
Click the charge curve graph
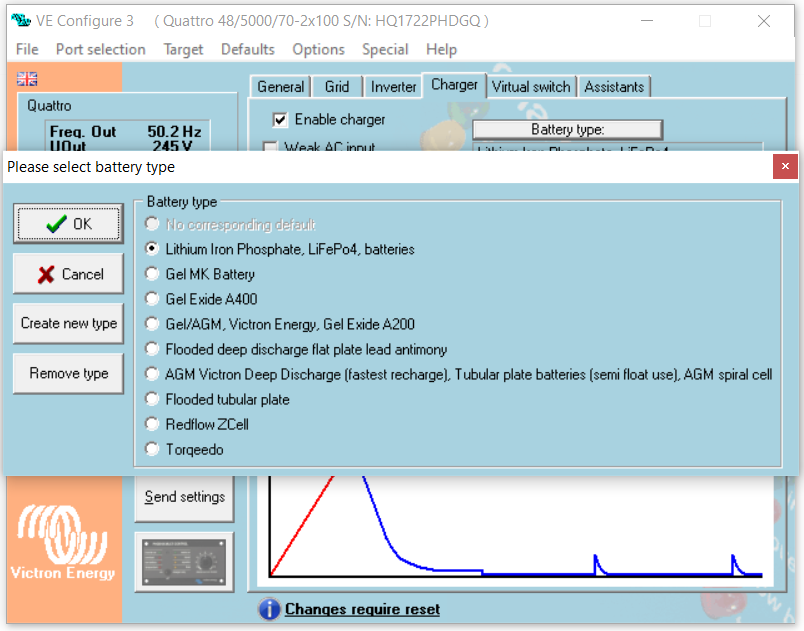(517, 531)
